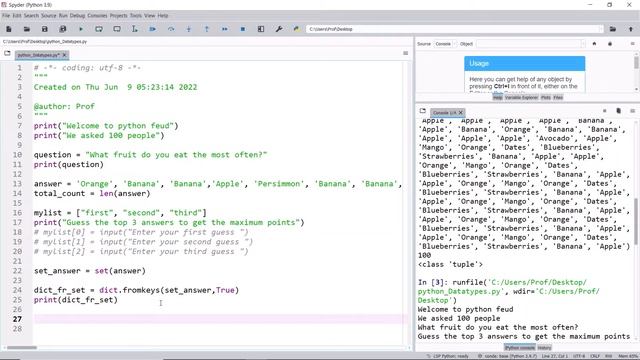Open the Search menu
This screenshot has height=360, width=640.
point(31,16)
